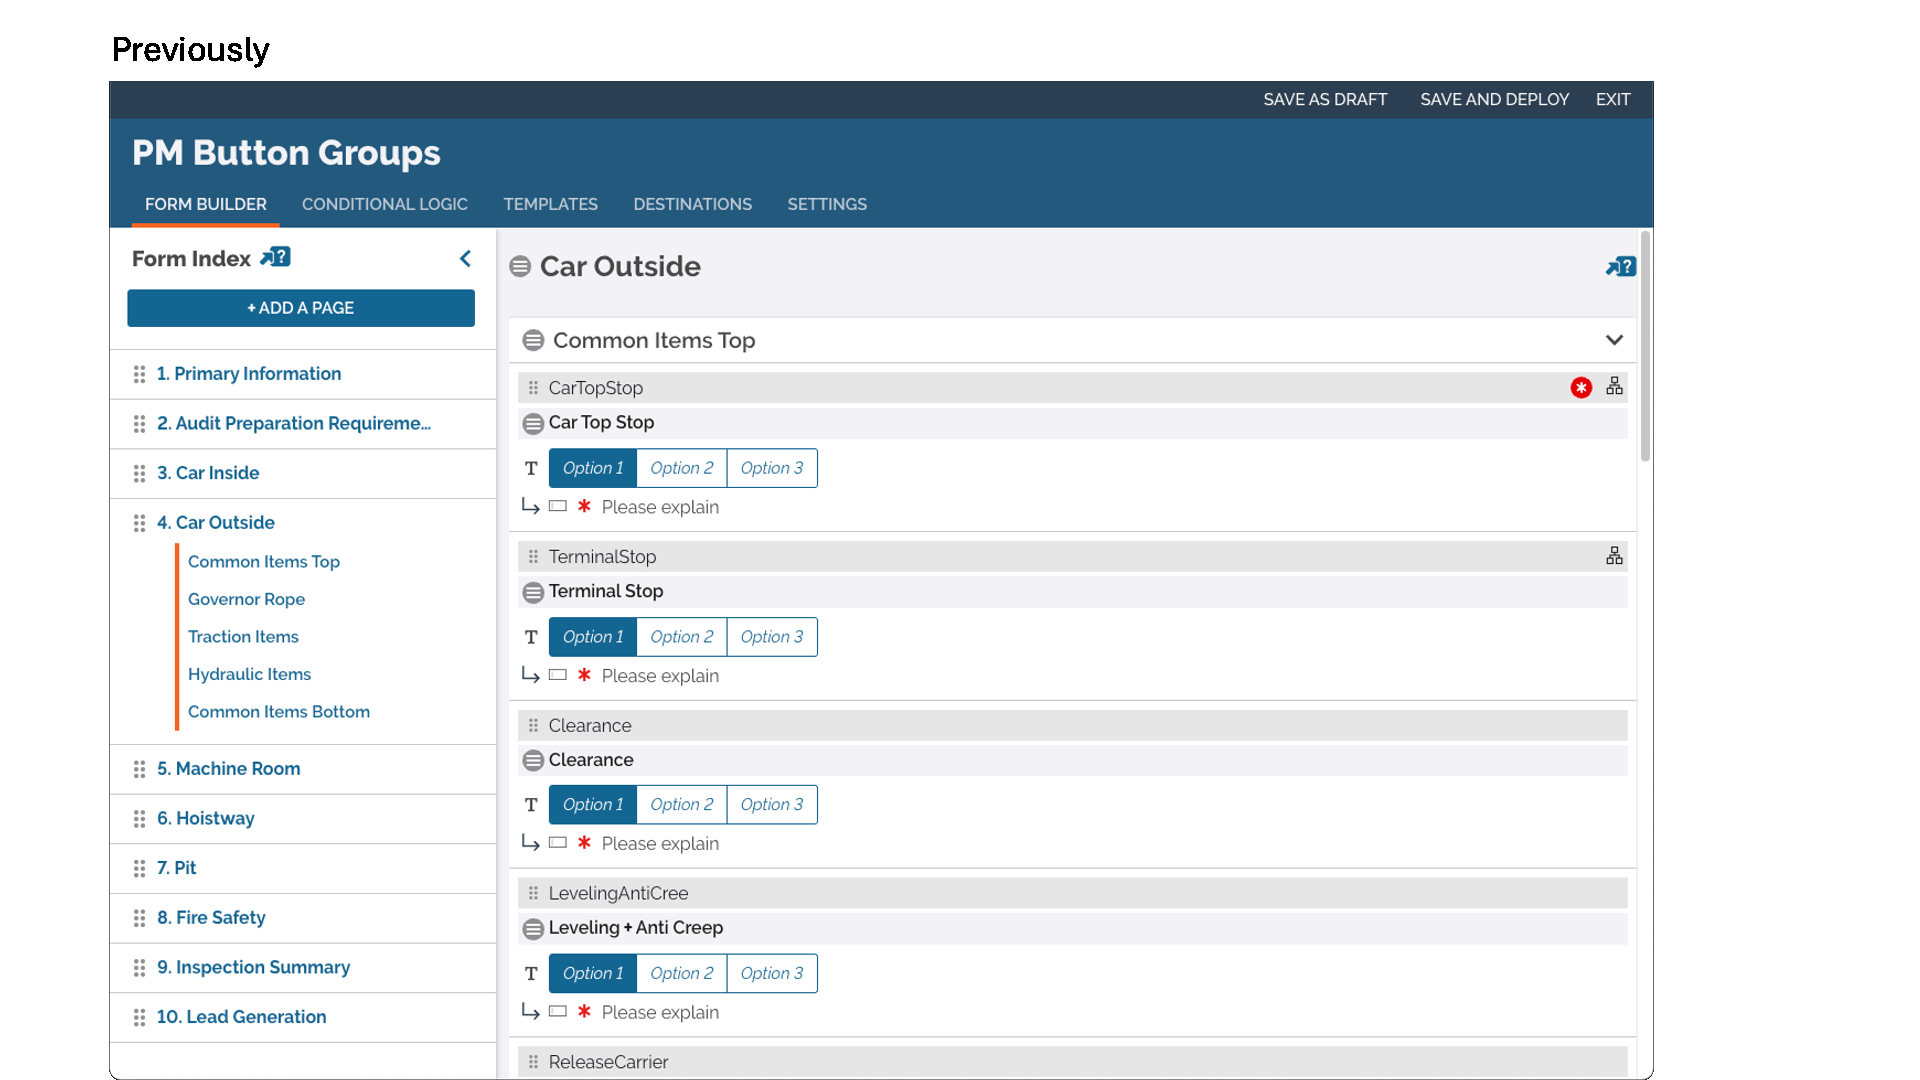
Task: Click the Car Outside page title menu icon
Action: point(520,267)
